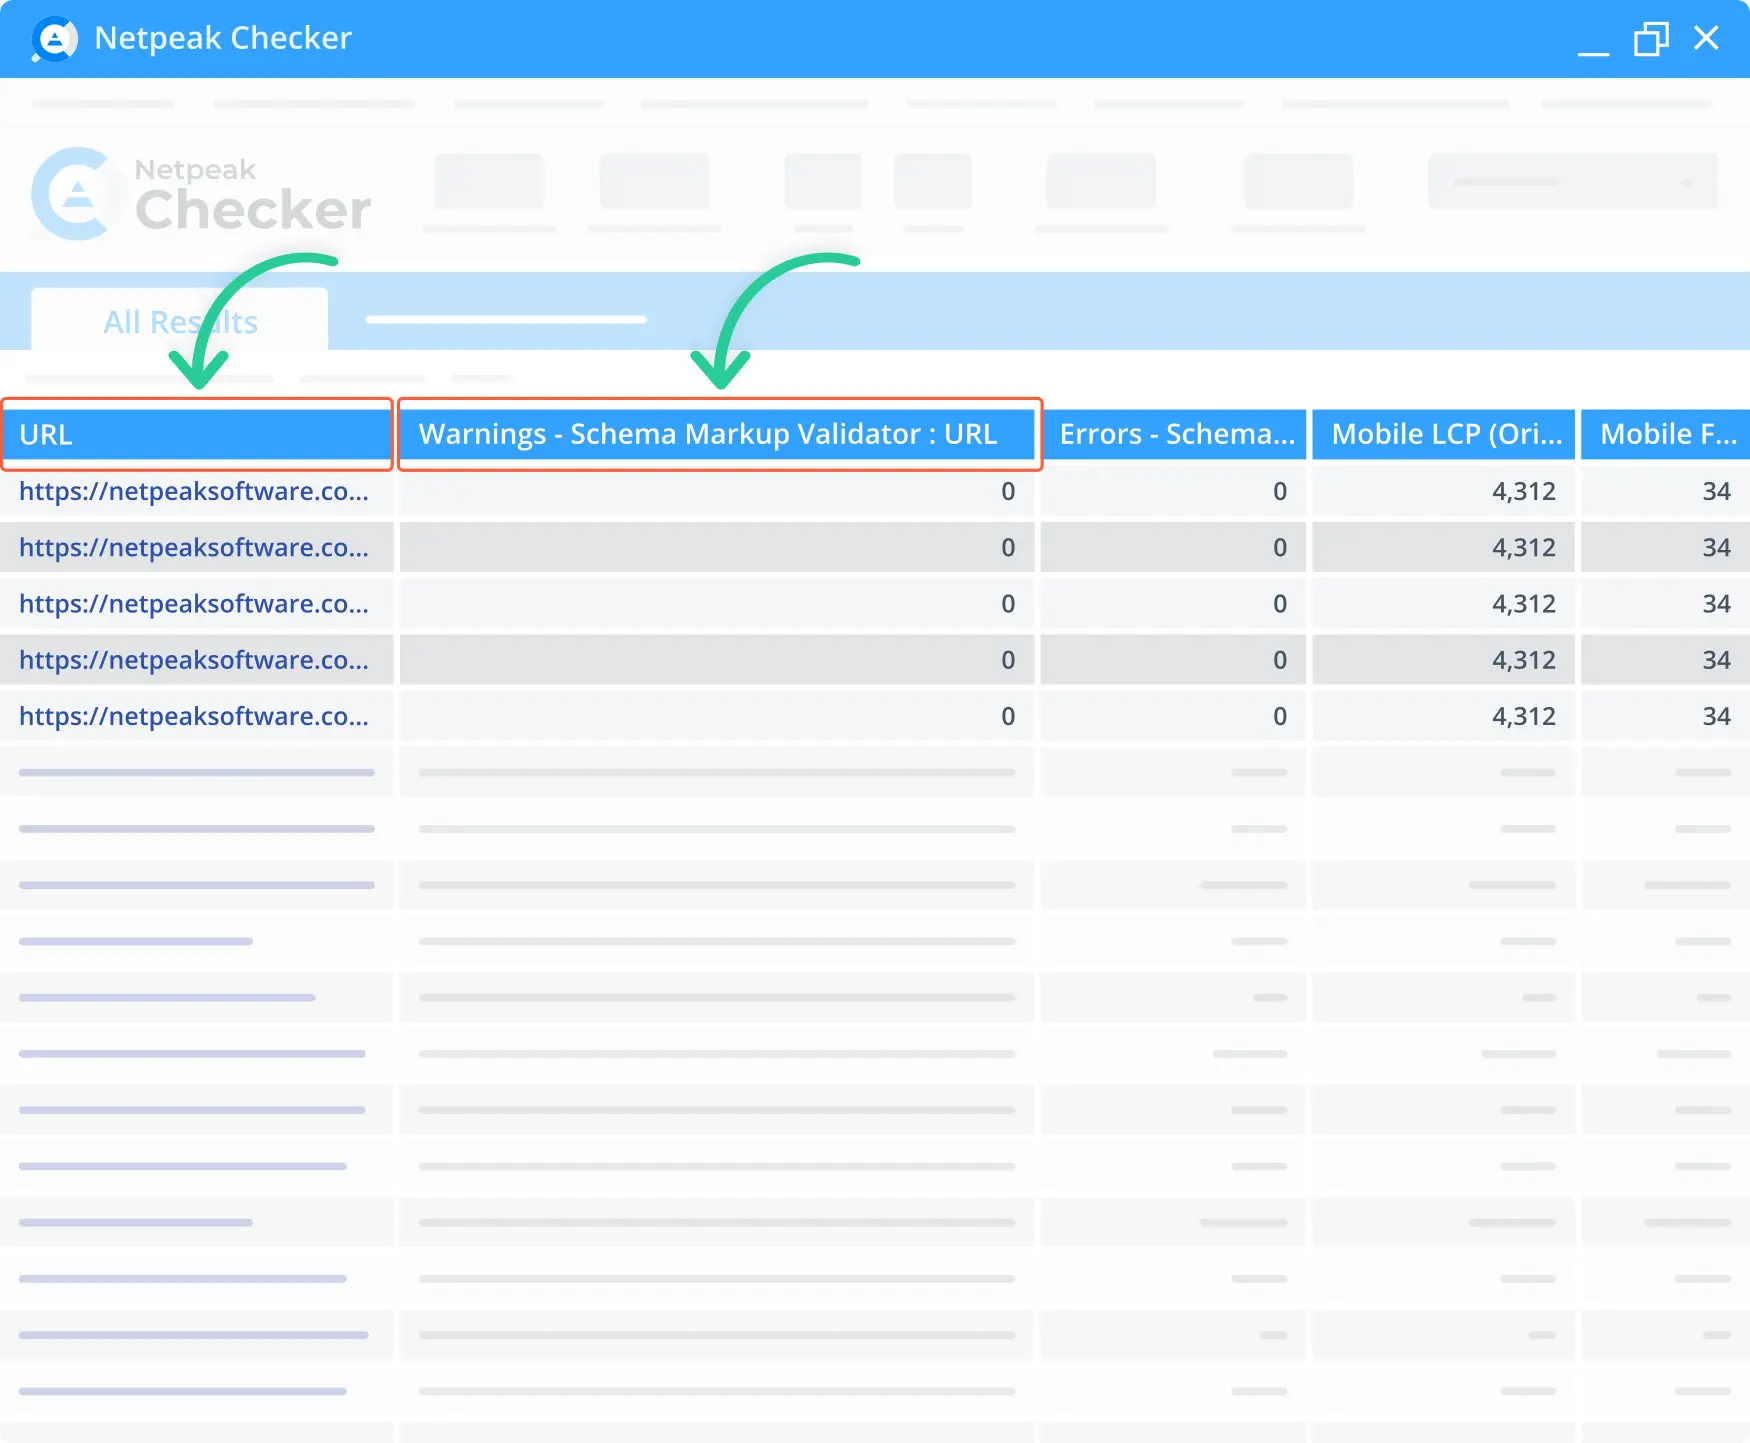Select first row Warnings value 0
The width and height of the screenshot is (1750, 1443).
[1008, 491]
